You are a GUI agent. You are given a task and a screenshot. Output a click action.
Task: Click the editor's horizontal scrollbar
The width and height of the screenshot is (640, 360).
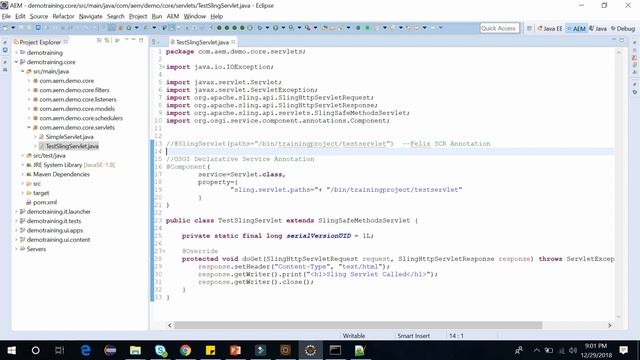[x=358, y=325]
